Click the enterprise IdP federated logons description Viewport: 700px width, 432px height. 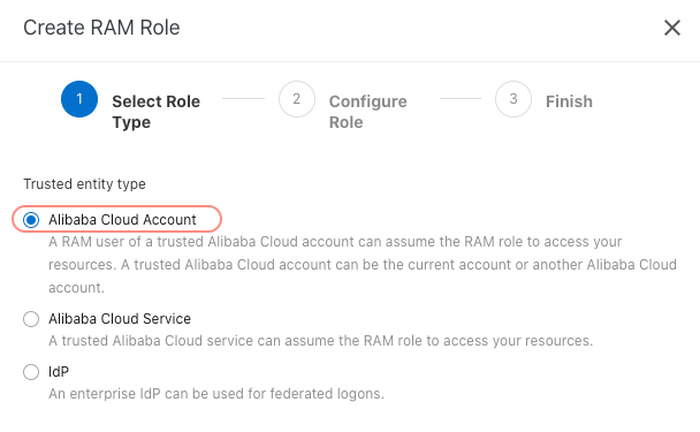216,394
